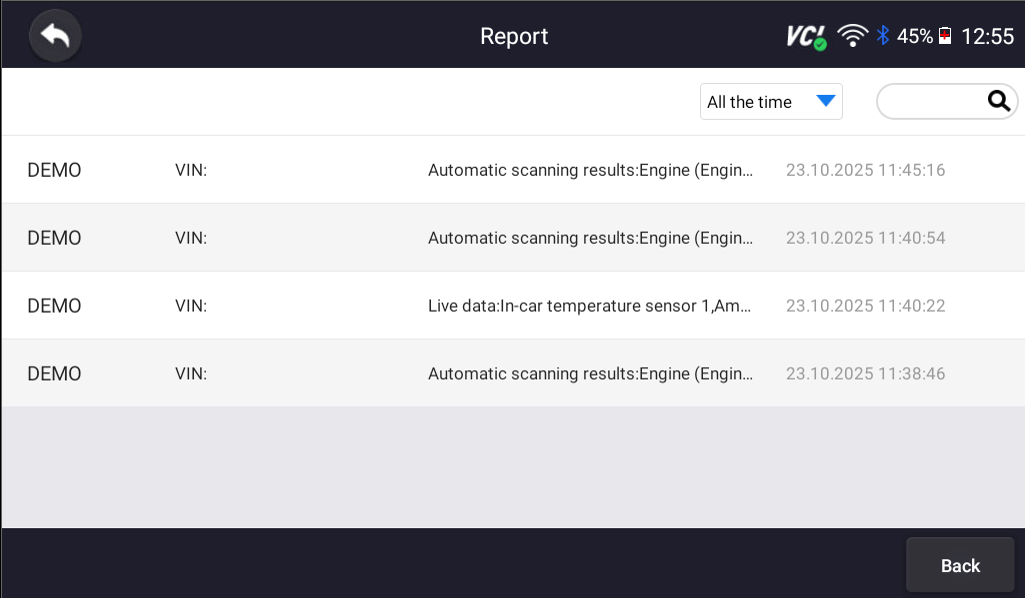
Task: Expand the truncated Engine scanning result text
Action: (x=589, y=170)
